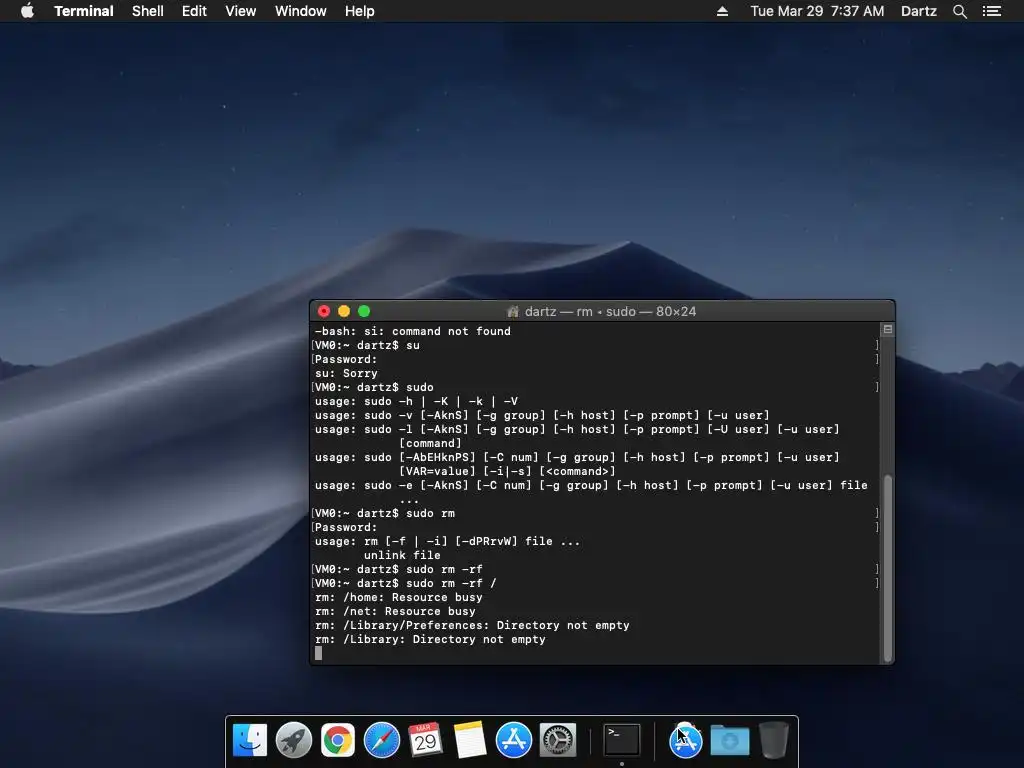Minimize Terminal window with yellow button
1024x768 pixels.
[344, 312]
